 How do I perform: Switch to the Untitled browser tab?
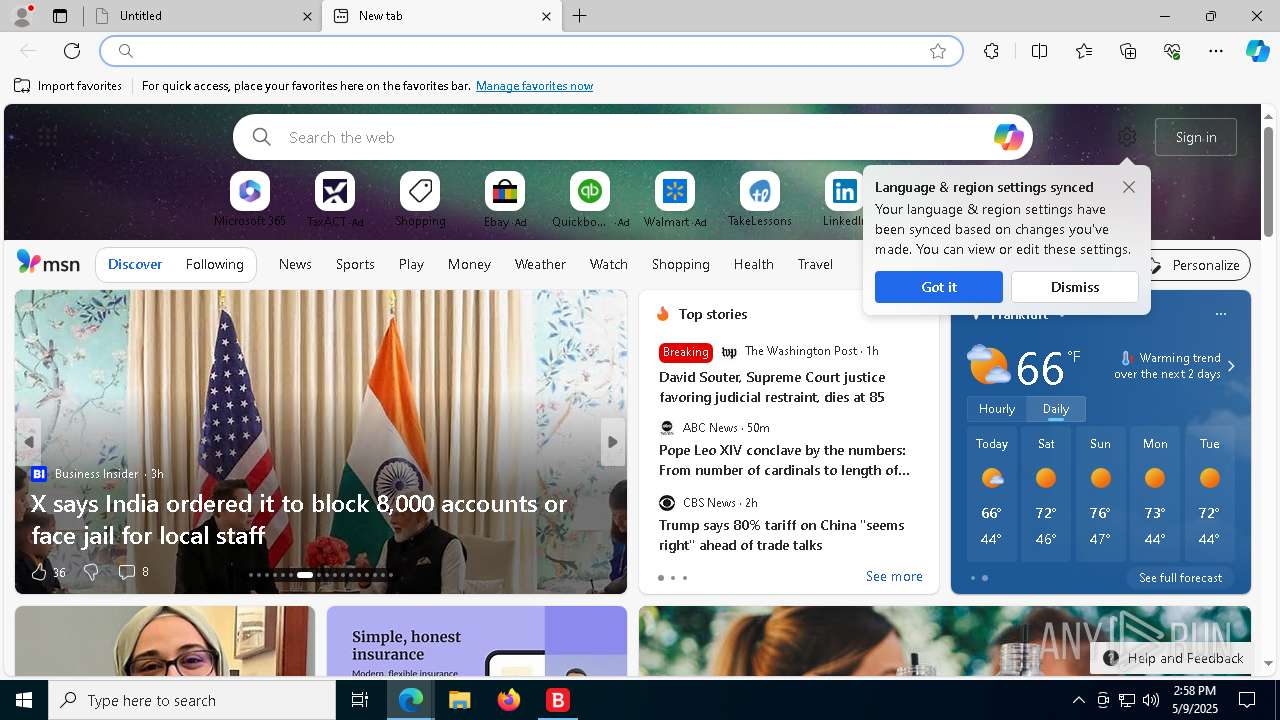pyautogui.click(x=204, y=16)
